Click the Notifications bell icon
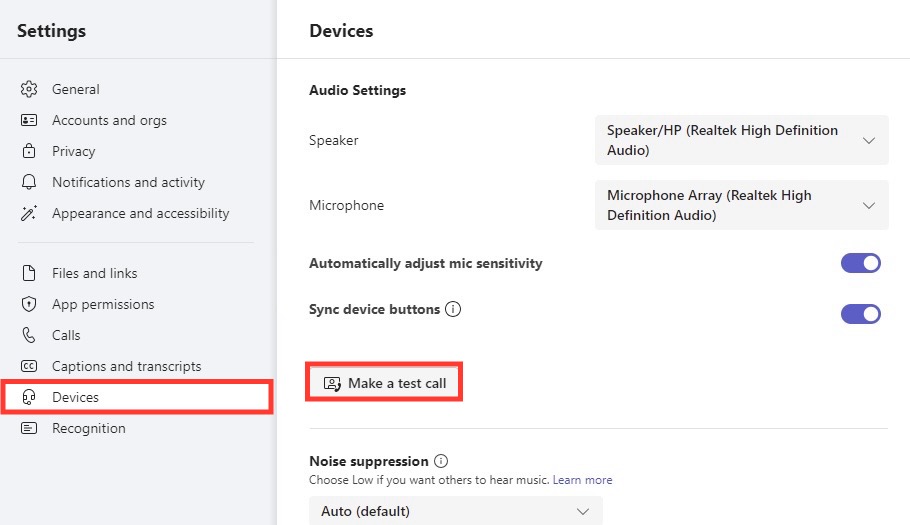The width and height of the screenshot is (910, 525). click(28, 182)
